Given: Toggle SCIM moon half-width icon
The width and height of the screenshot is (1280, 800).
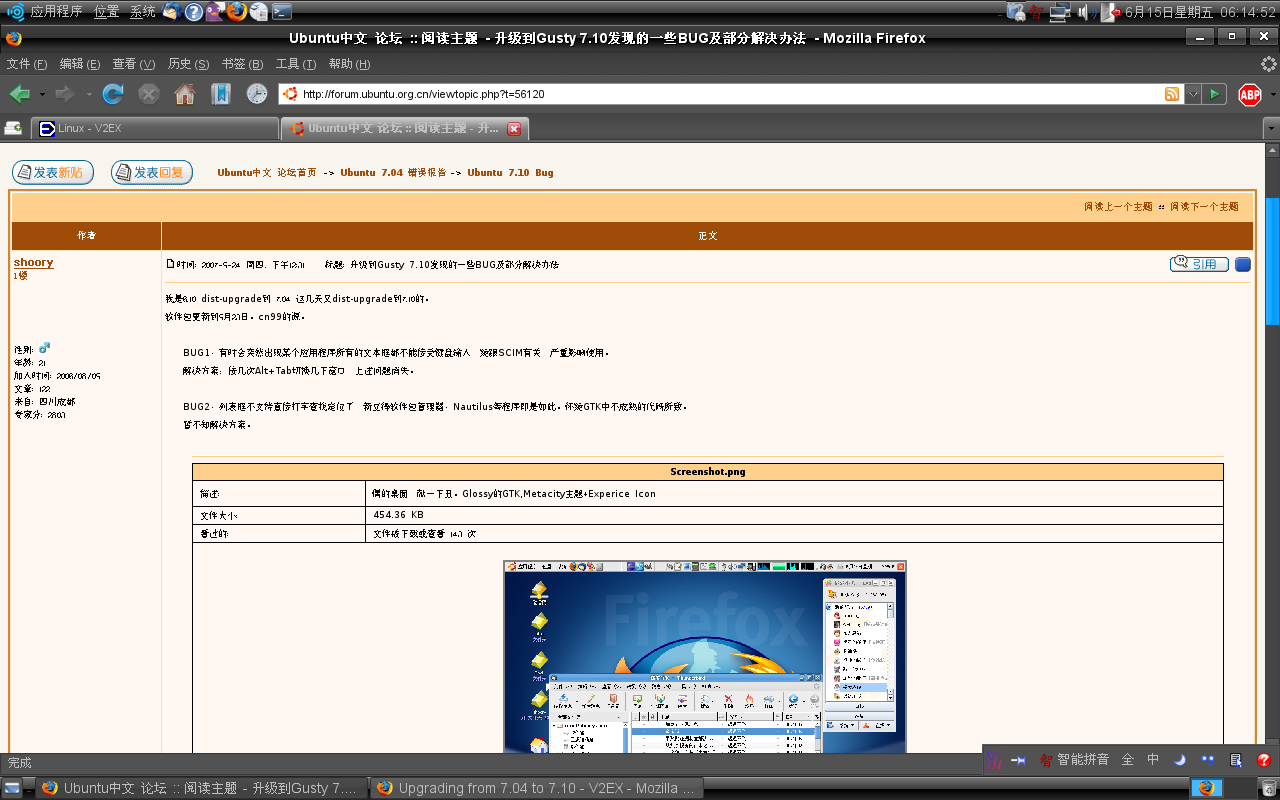Looking at the screenshot, I should tap(1180, 760).
